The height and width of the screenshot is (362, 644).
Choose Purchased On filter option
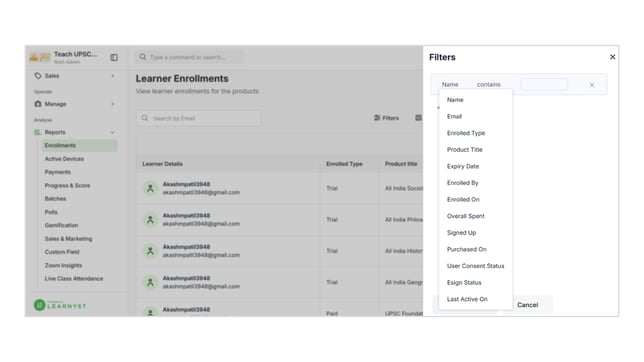pyautogui.click(x=467, y=249)
